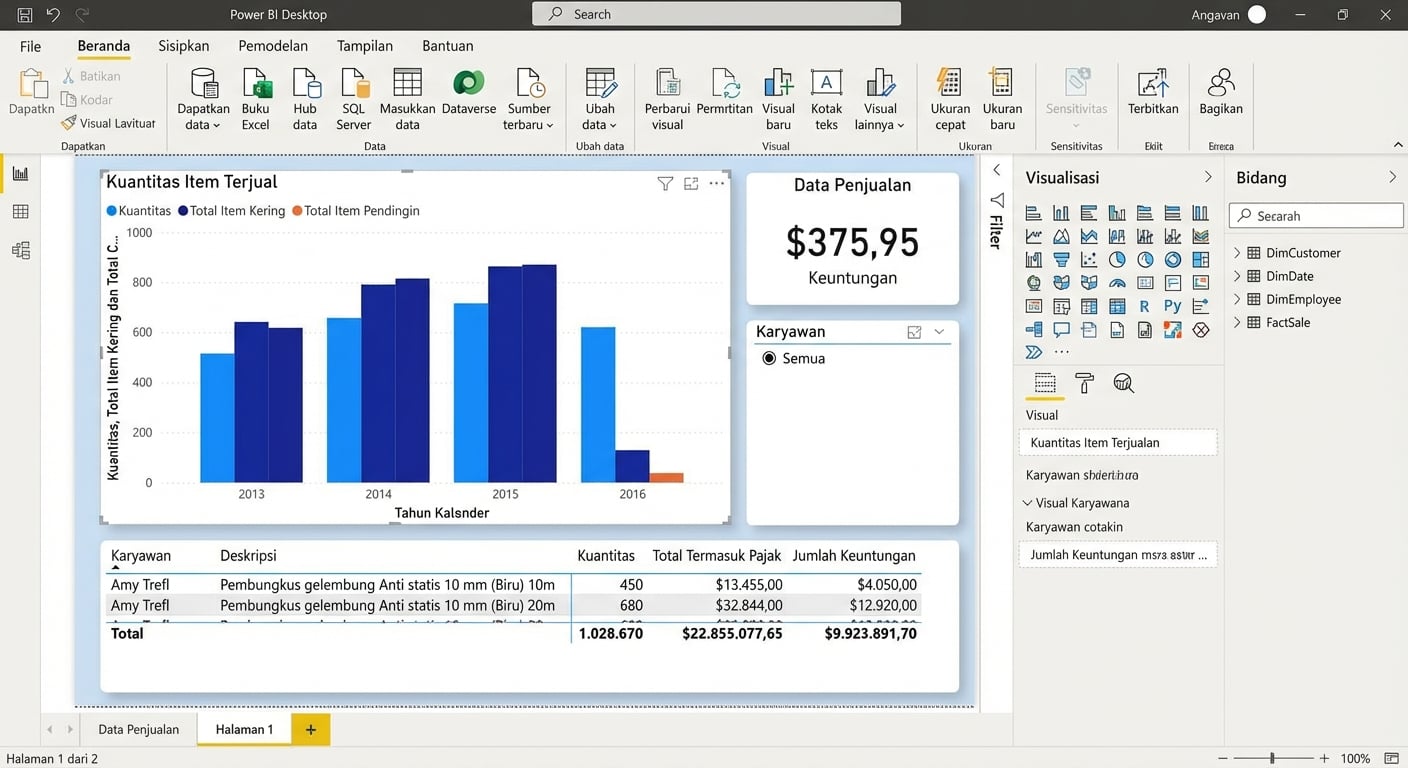This screenshot has width=1408, height=768.
Task: Add a new page with the plus button
Action: [x=311, y=729]
